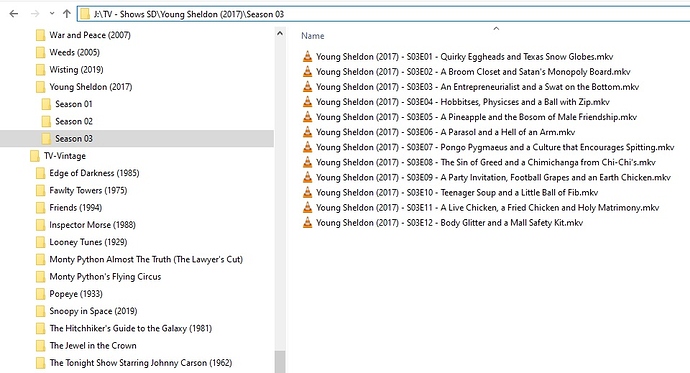Click folder icon beside Friends (1994)
690x373 pixels.
[x=40, y=207]
